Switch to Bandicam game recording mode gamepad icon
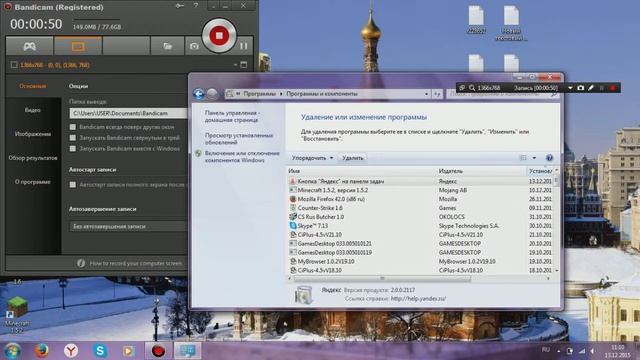Screen dimensions: 640x360 (29, 46)
